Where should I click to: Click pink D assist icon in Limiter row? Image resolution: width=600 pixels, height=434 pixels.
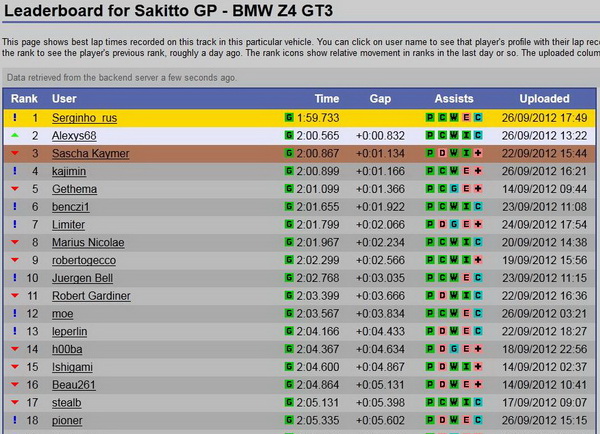point(442,224)
